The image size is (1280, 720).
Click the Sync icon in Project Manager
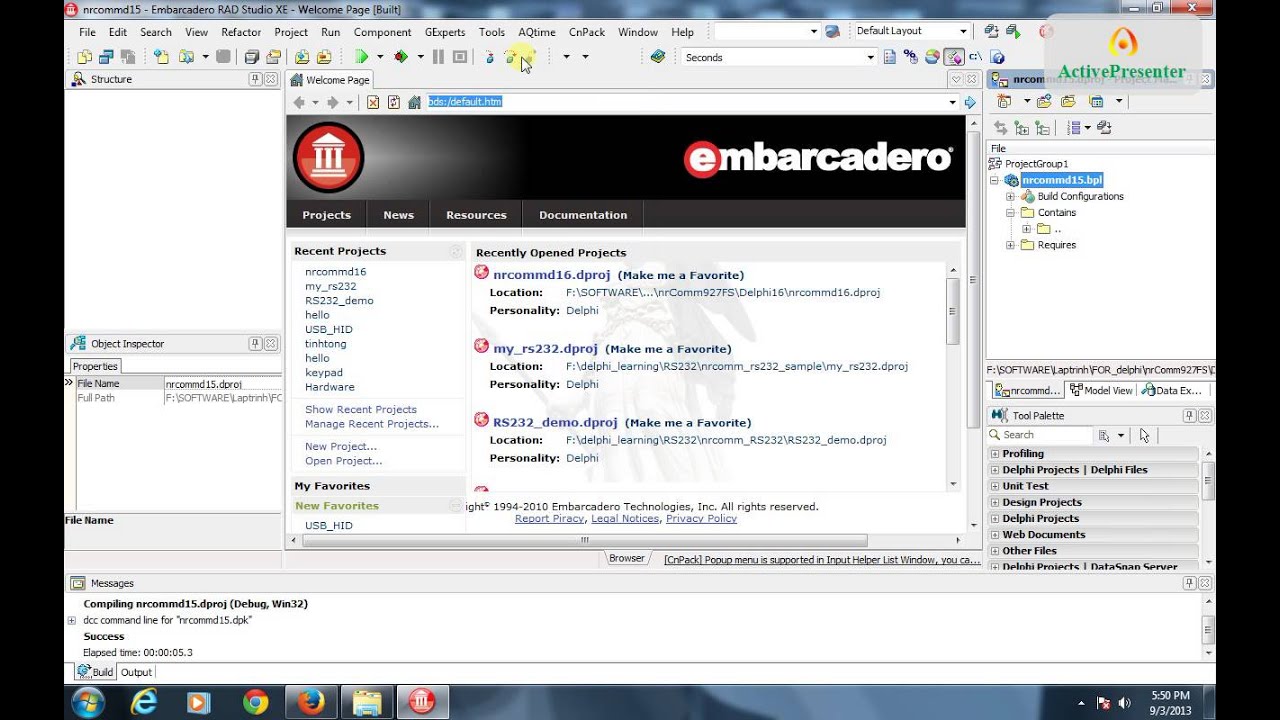click(1000, 128)
